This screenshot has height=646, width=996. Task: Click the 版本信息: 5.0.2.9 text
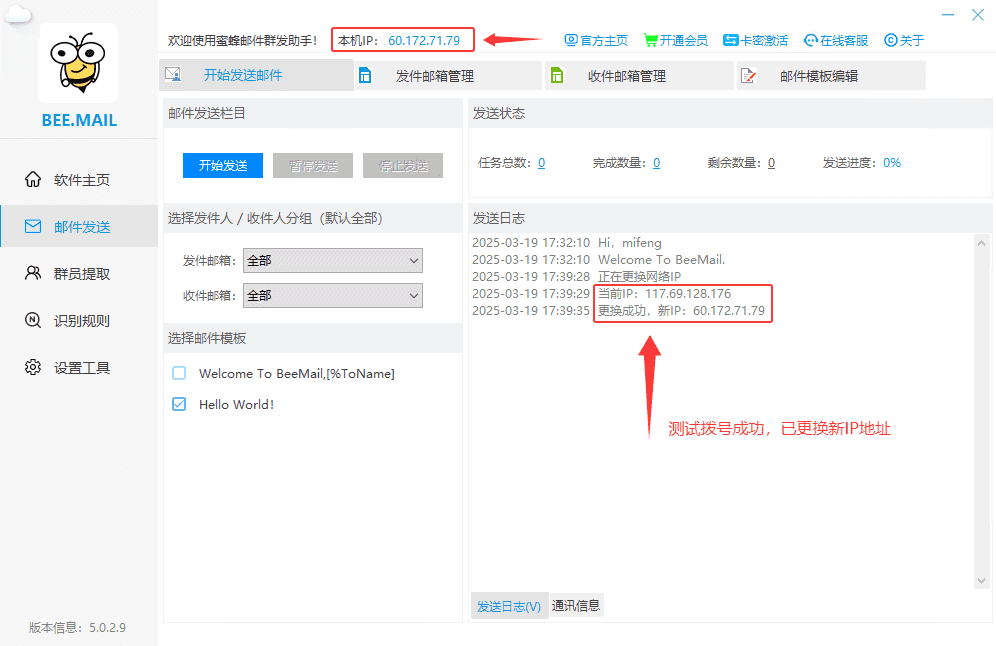point(77,628)
